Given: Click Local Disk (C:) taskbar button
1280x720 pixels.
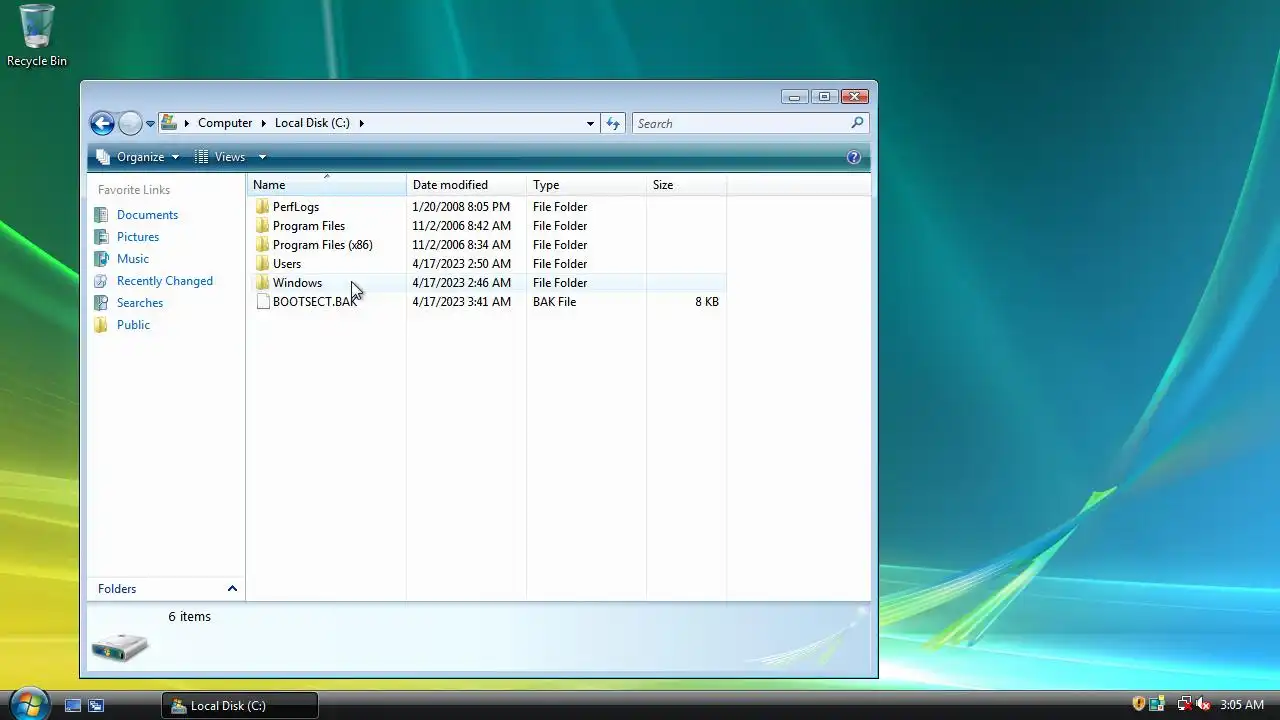Looking at the screenshot, I should point(240,705).
